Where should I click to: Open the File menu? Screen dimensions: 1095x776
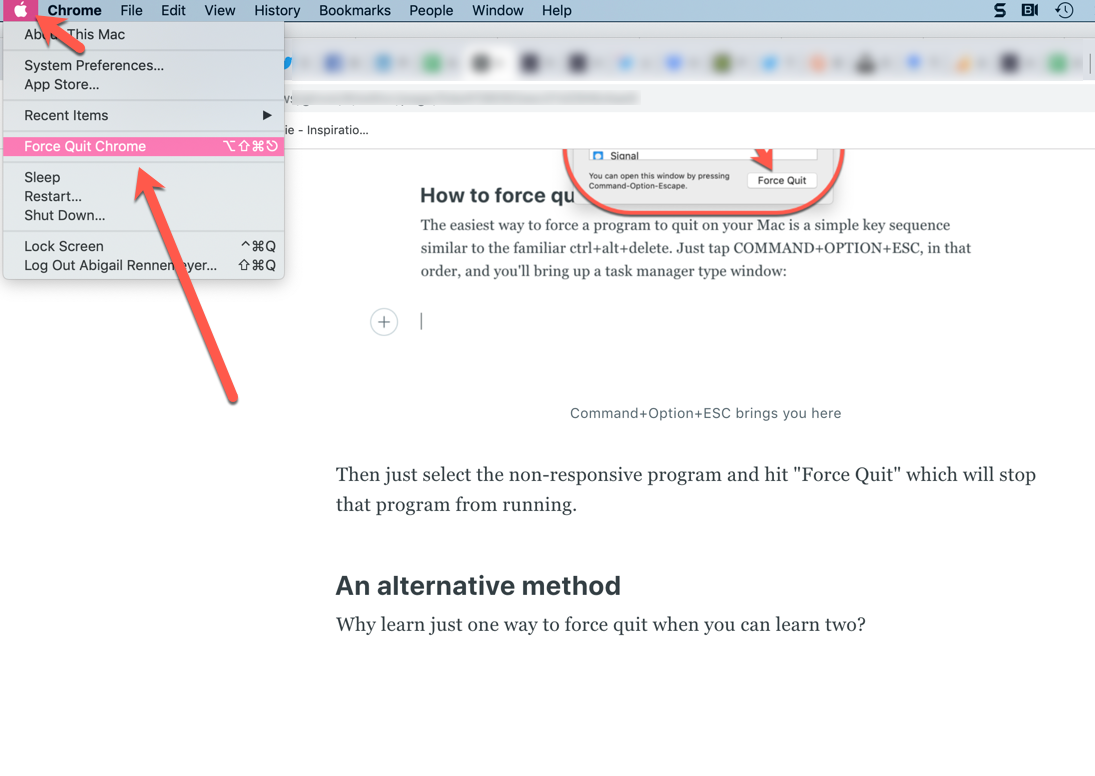click(x=131, y=10)
